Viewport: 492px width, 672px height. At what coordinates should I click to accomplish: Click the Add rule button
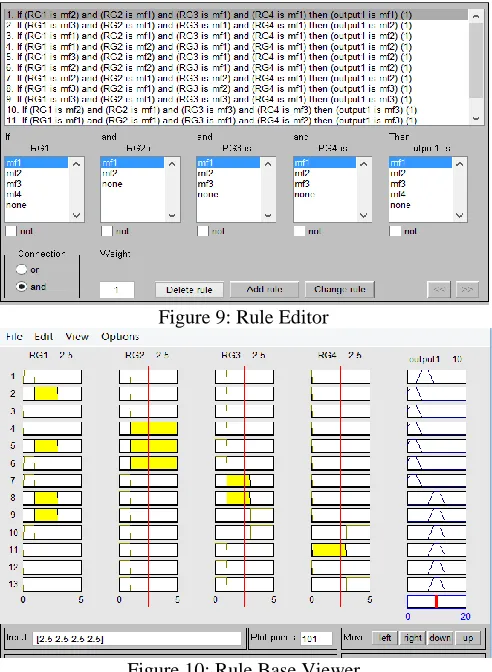pos(264,290)
